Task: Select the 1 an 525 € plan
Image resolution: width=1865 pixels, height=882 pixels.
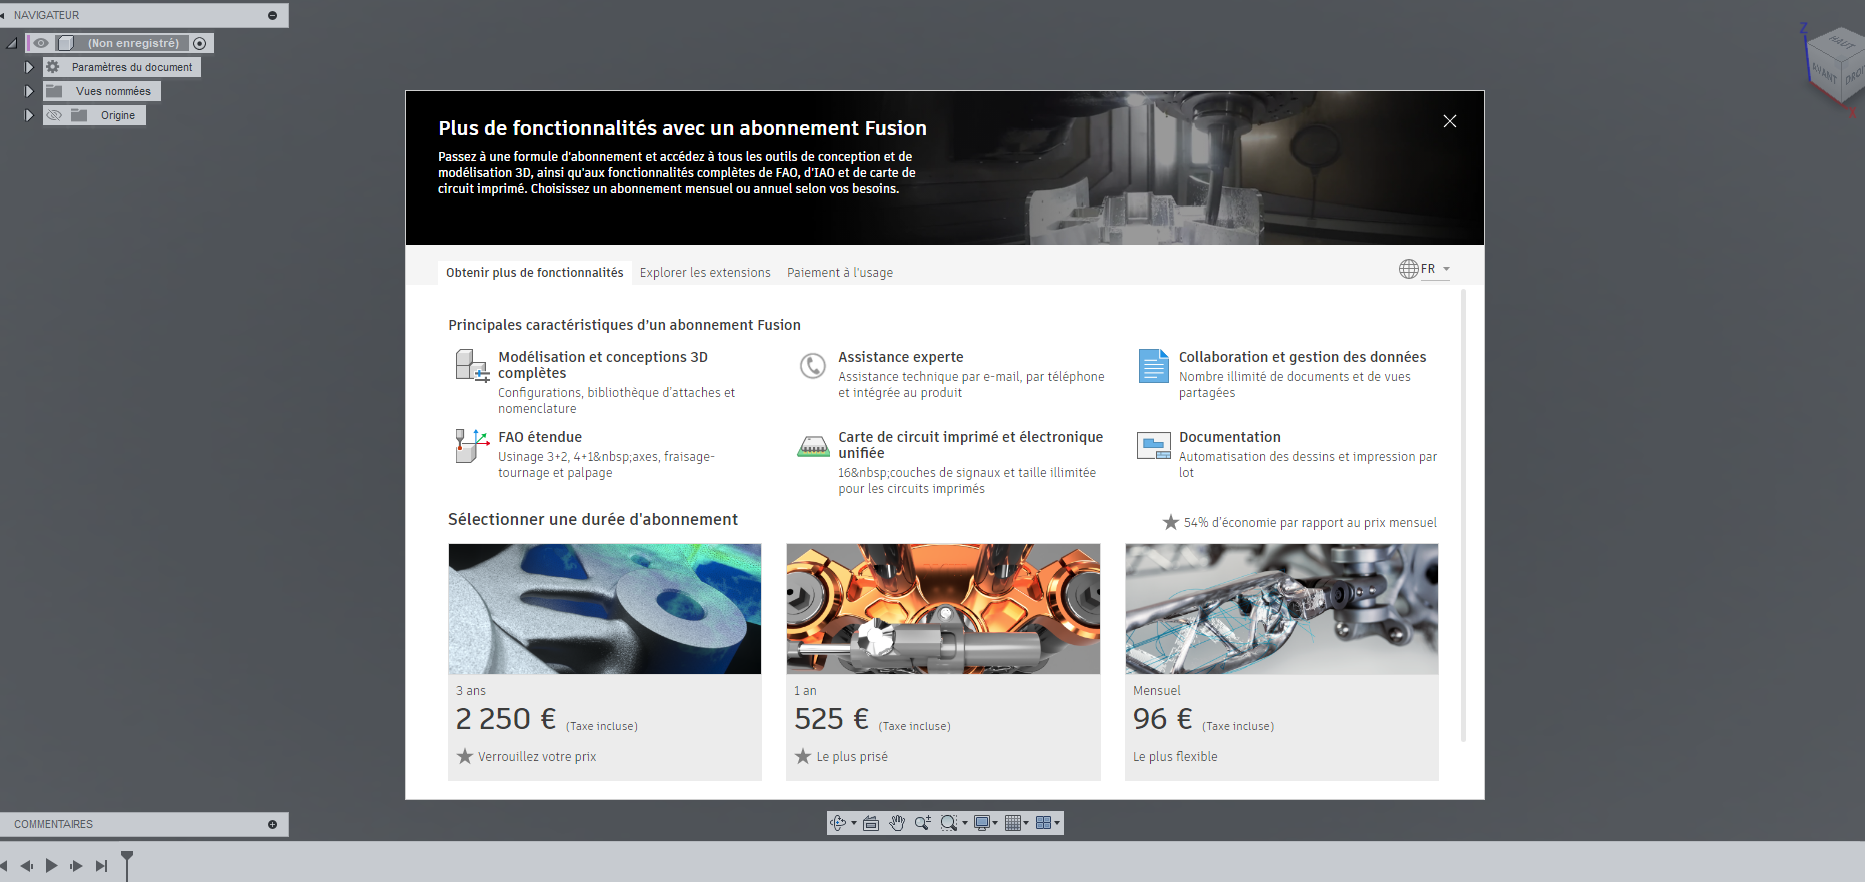Action: tap(943, 662)
